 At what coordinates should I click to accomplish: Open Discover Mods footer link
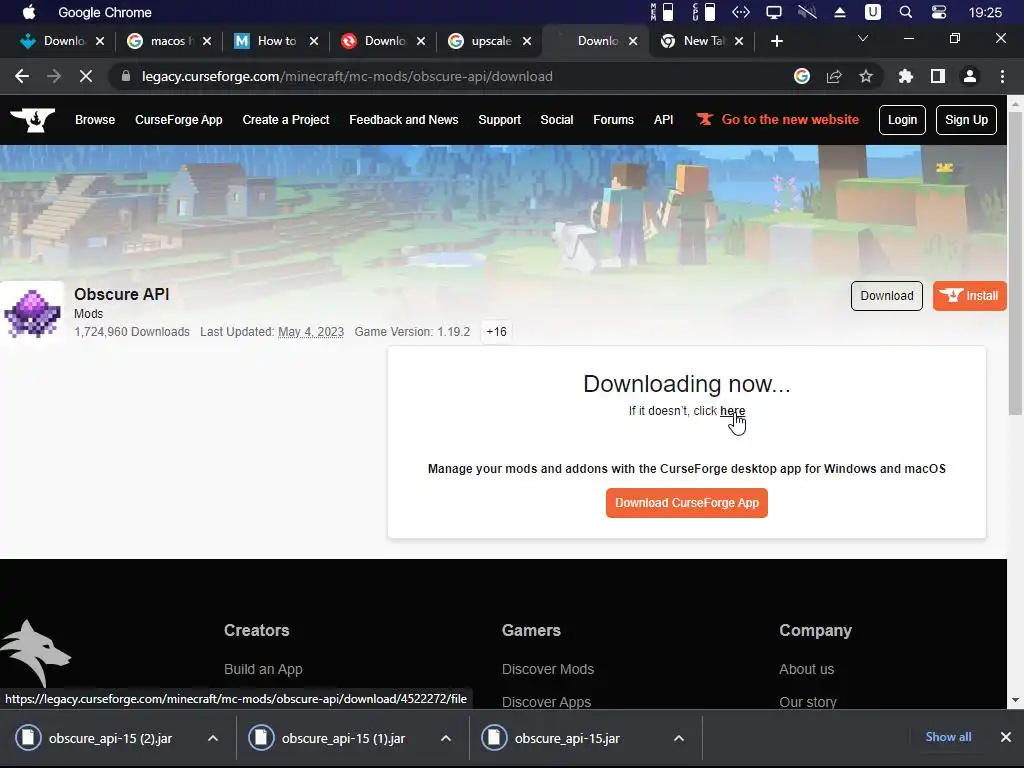(x=547, y=669)
